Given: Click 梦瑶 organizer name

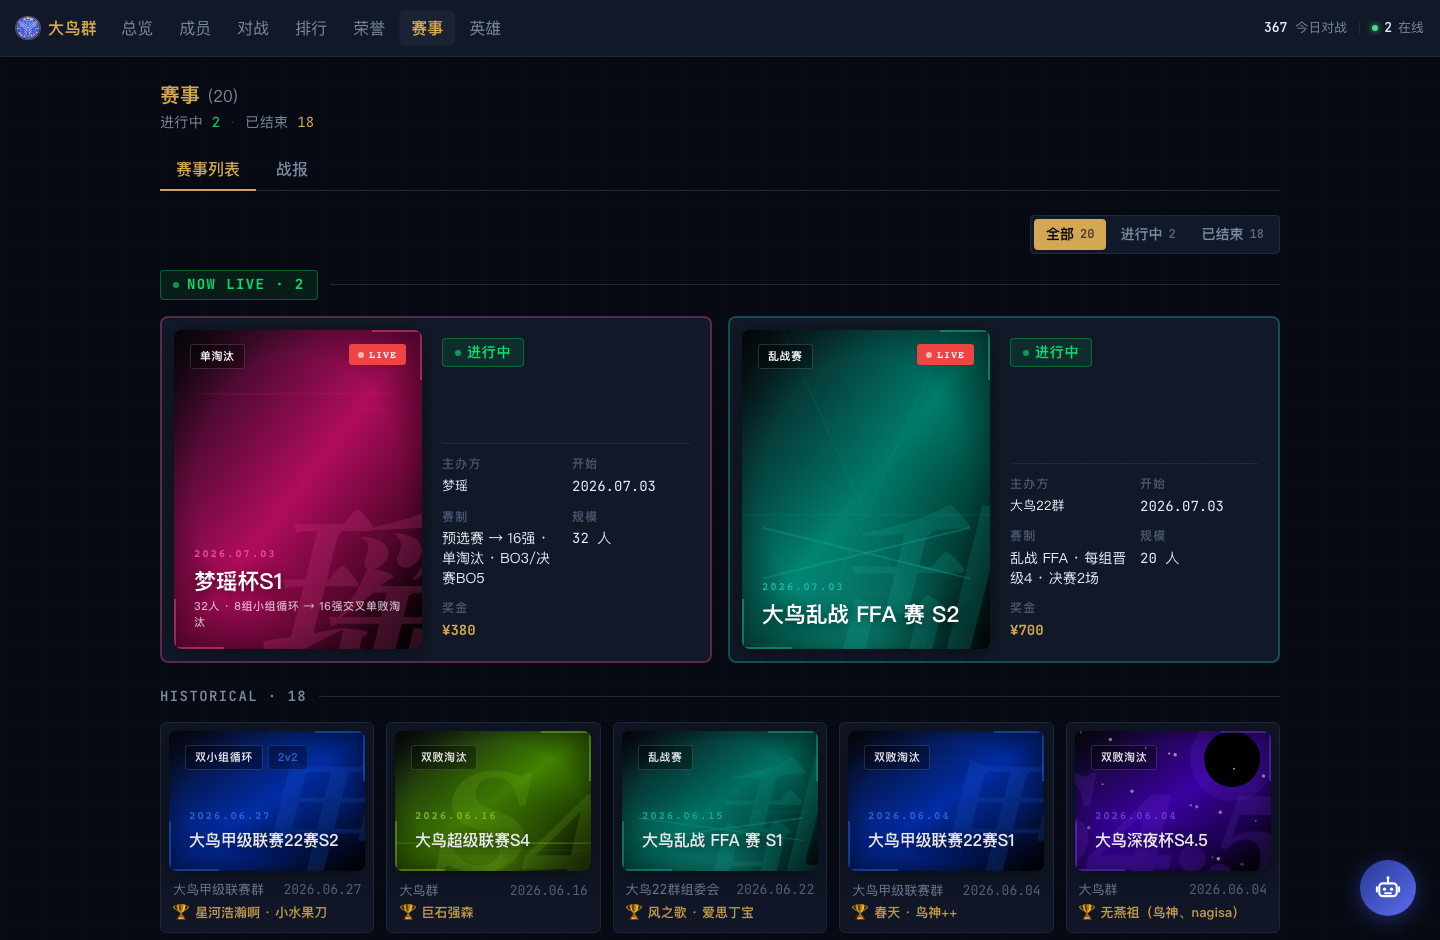Looking at the screenshot, I should [455, 486].
